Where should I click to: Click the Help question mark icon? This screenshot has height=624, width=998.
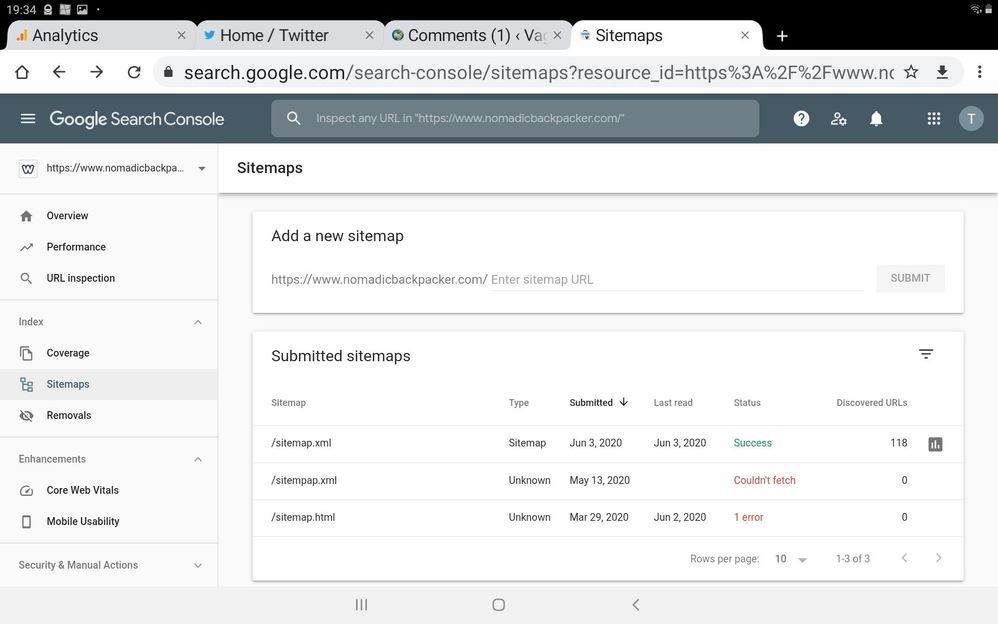pyautogui.click(x=801, y=119)
